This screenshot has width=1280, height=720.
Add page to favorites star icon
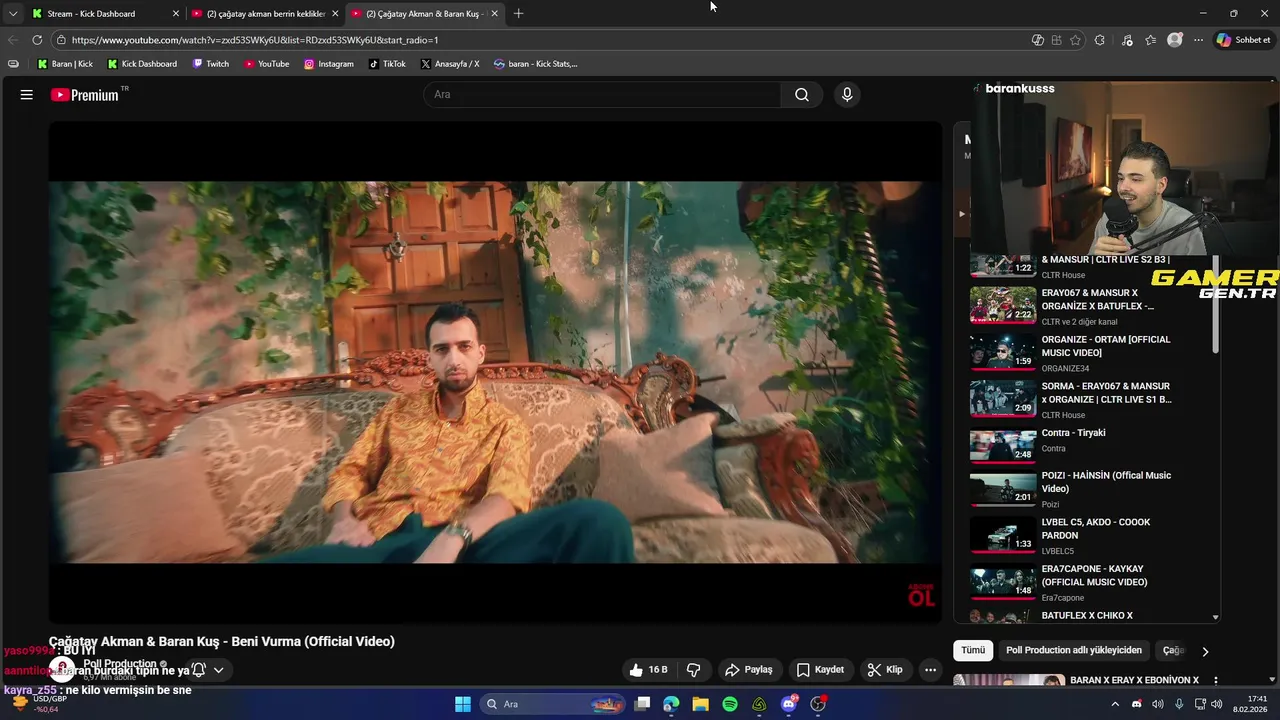click(1076, 40)
